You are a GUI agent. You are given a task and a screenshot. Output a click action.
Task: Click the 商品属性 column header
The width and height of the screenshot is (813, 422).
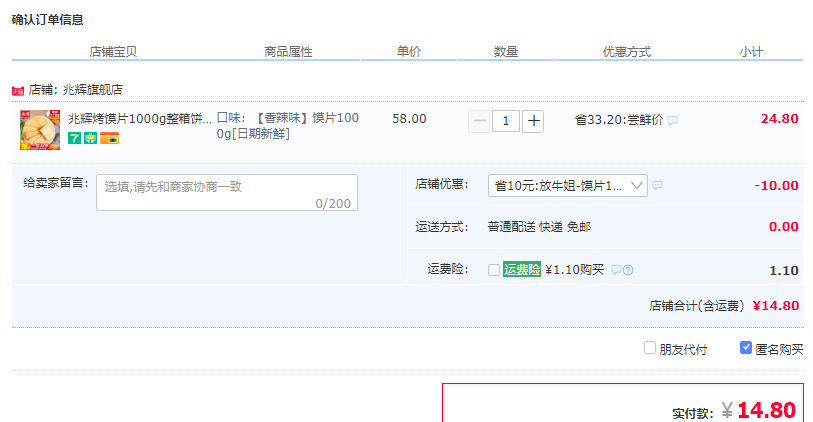click(288, 52)
